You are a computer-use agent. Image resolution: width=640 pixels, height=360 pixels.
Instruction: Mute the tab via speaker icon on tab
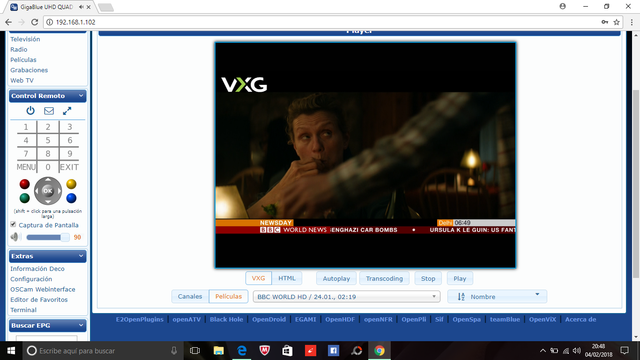(x=81, y=7)
